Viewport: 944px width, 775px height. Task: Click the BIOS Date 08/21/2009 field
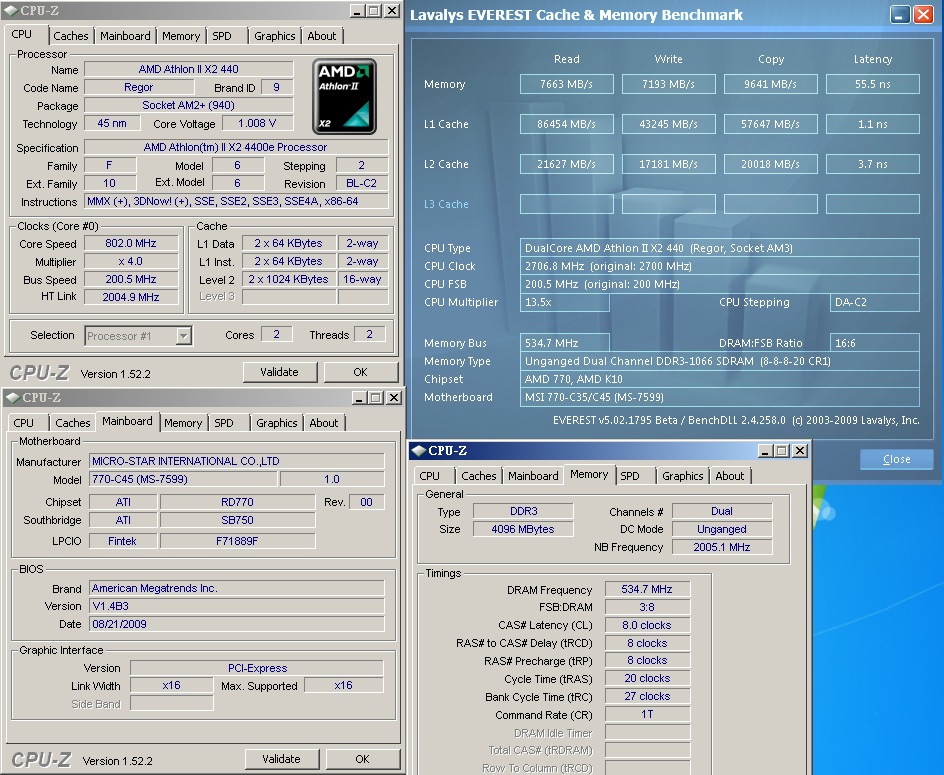[237, 624]
